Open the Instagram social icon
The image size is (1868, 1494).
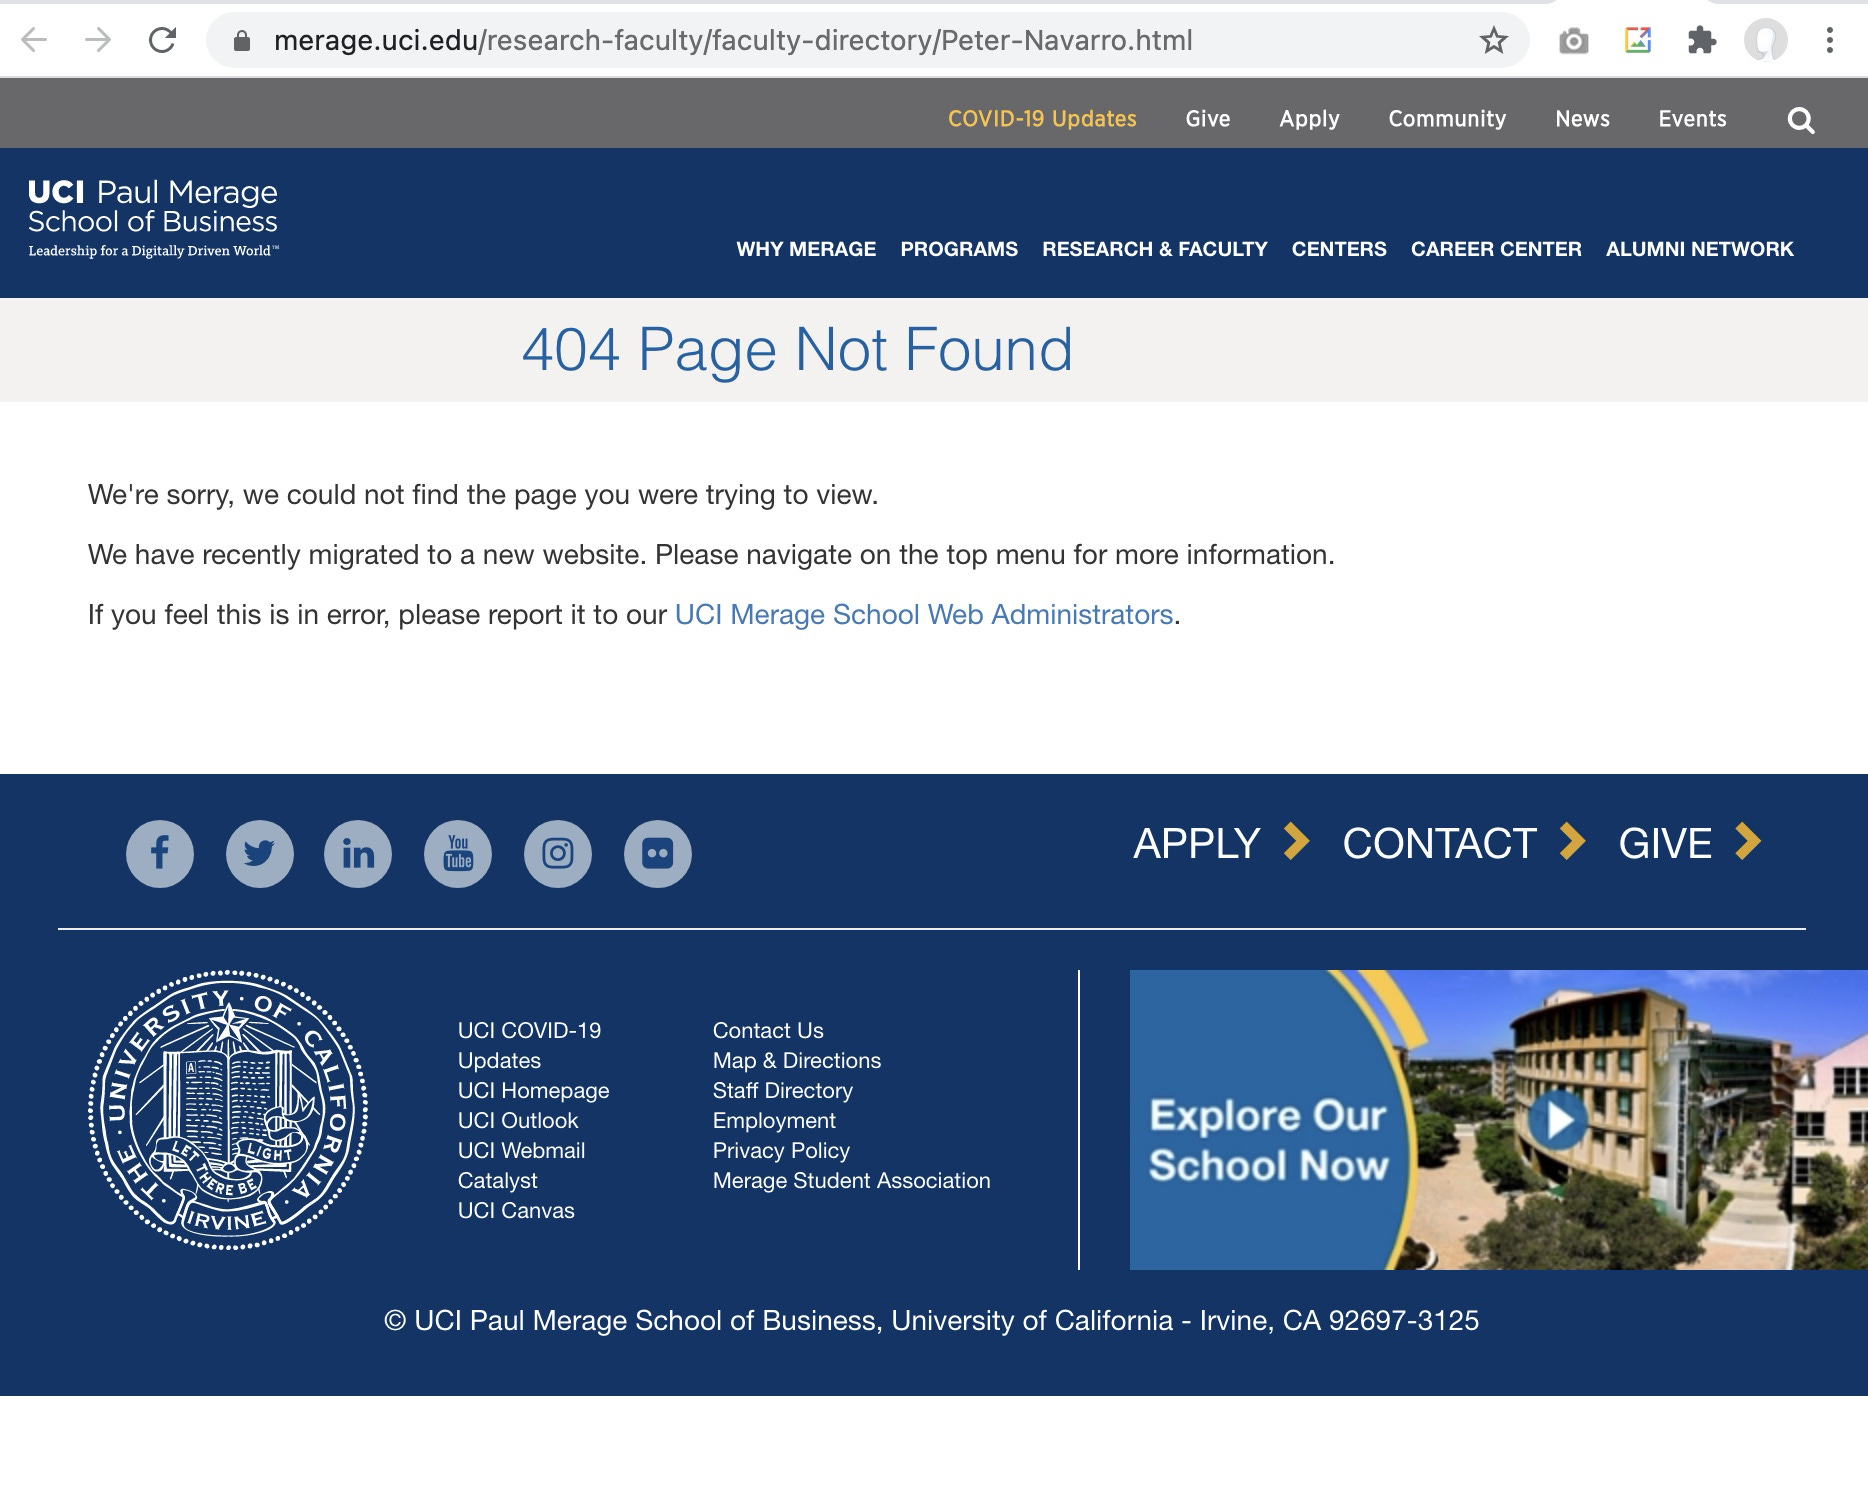(x=558, y=854)
